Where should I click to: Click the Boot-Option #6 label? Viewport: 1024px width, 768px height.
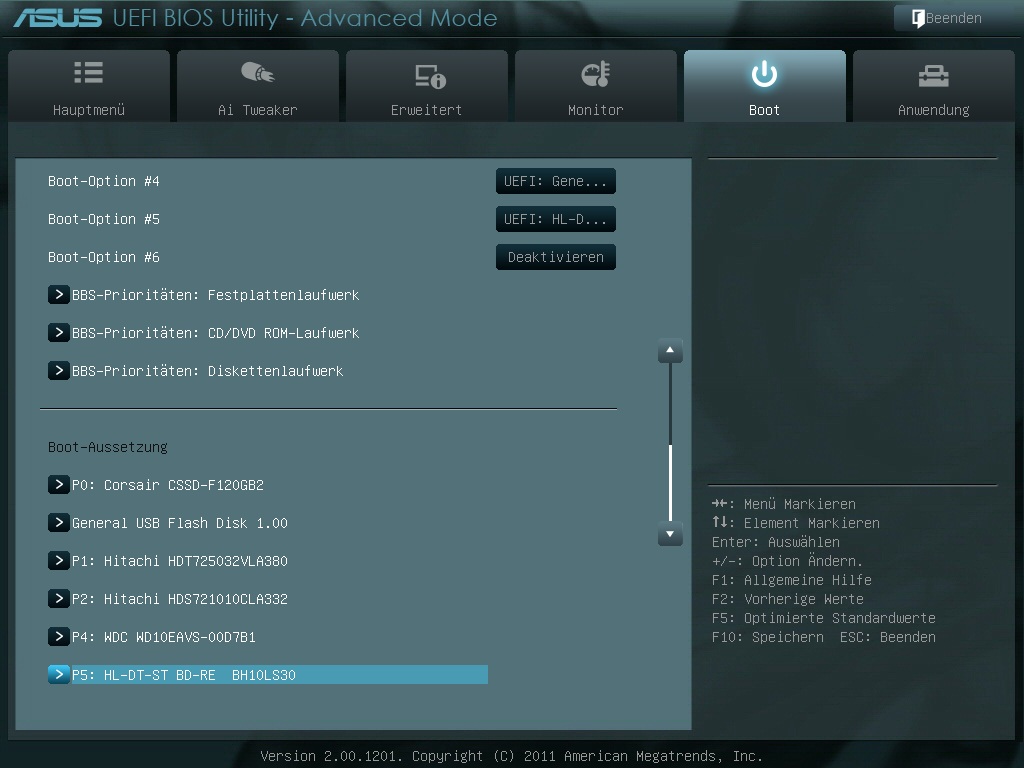tap(104, 257)
